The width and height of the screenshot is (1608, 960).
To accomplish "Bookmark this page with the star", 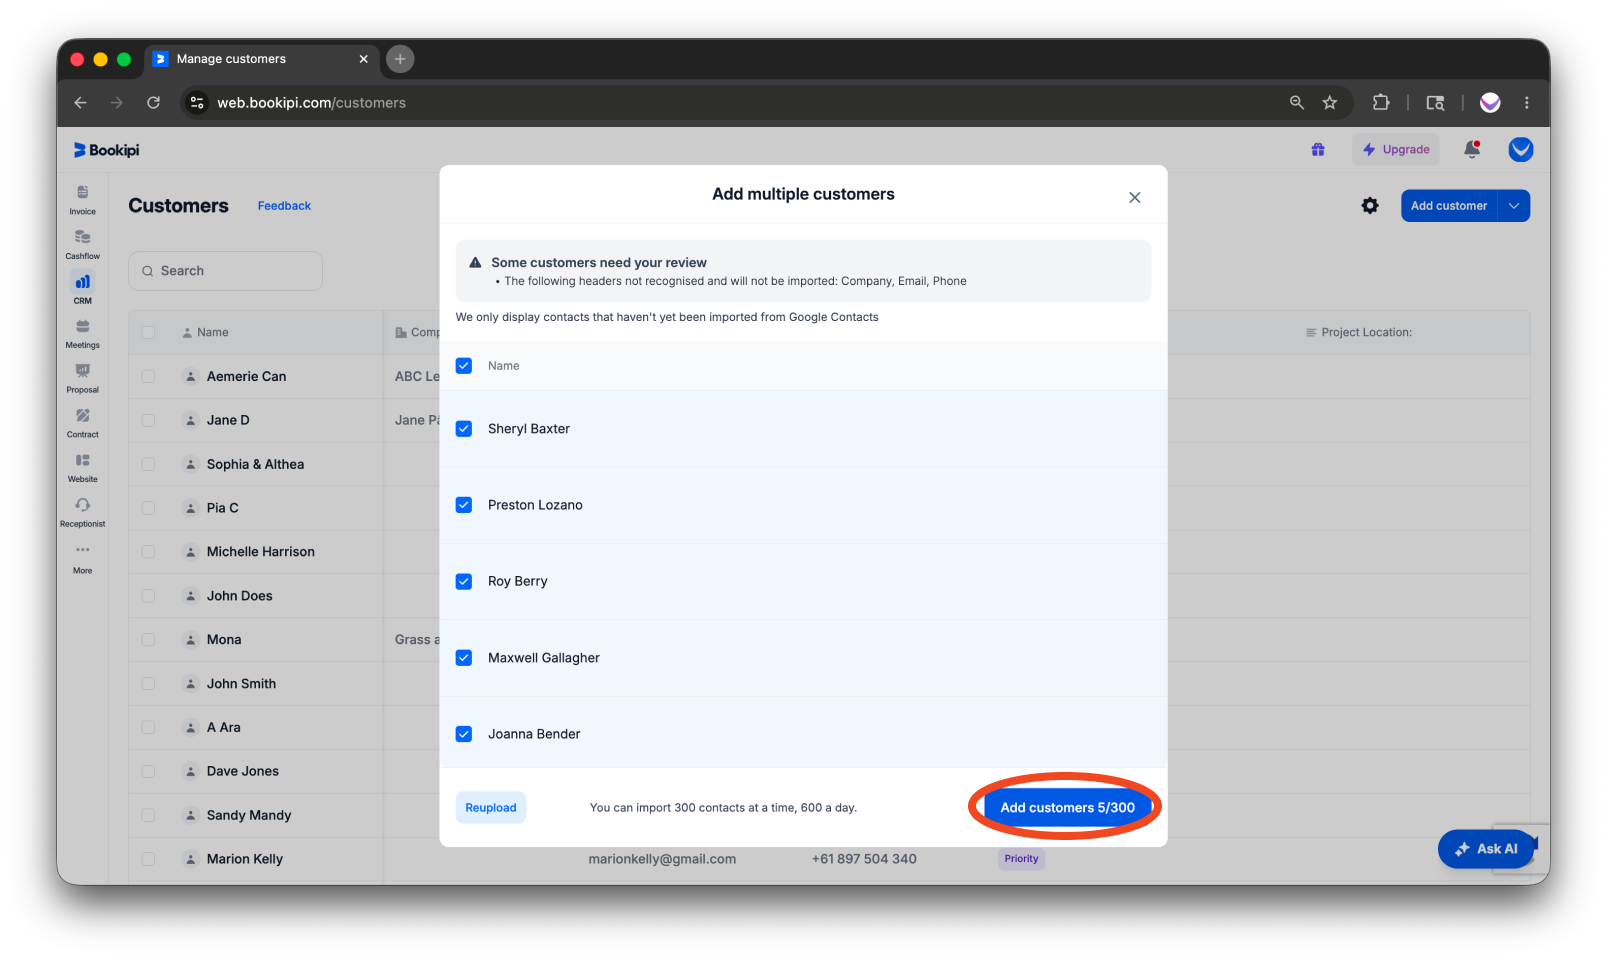I will [1329, 102].
